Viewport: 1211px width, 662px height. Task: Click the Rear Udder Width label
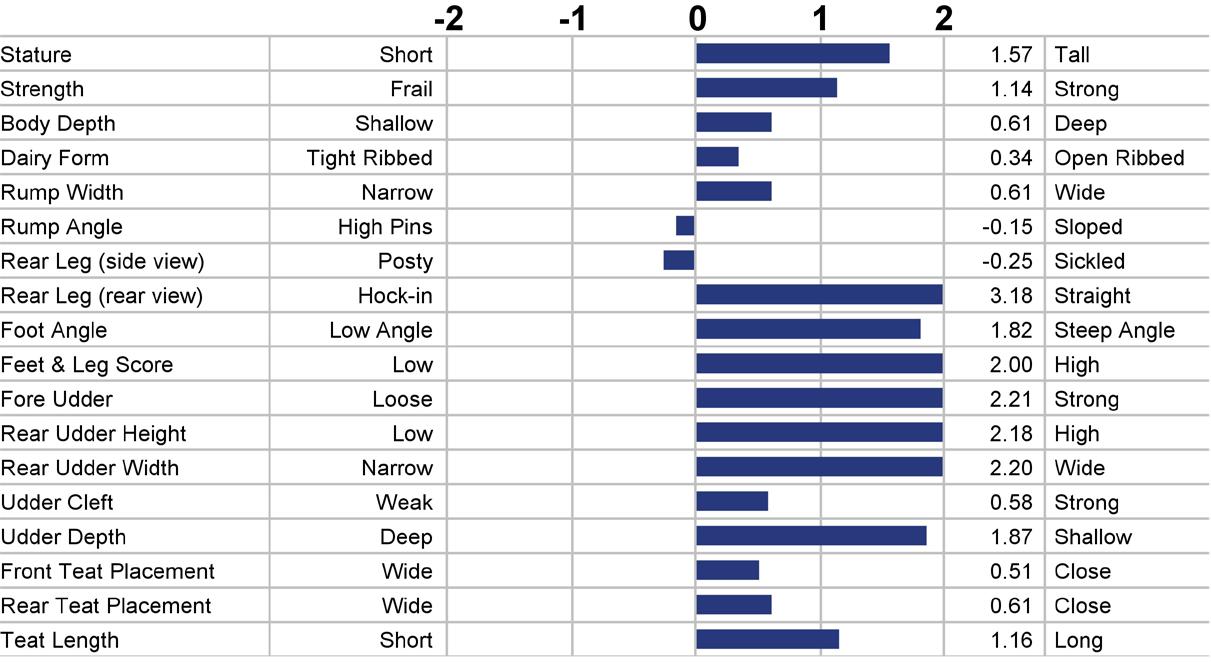pyautogui.click(x=90, y=468)
